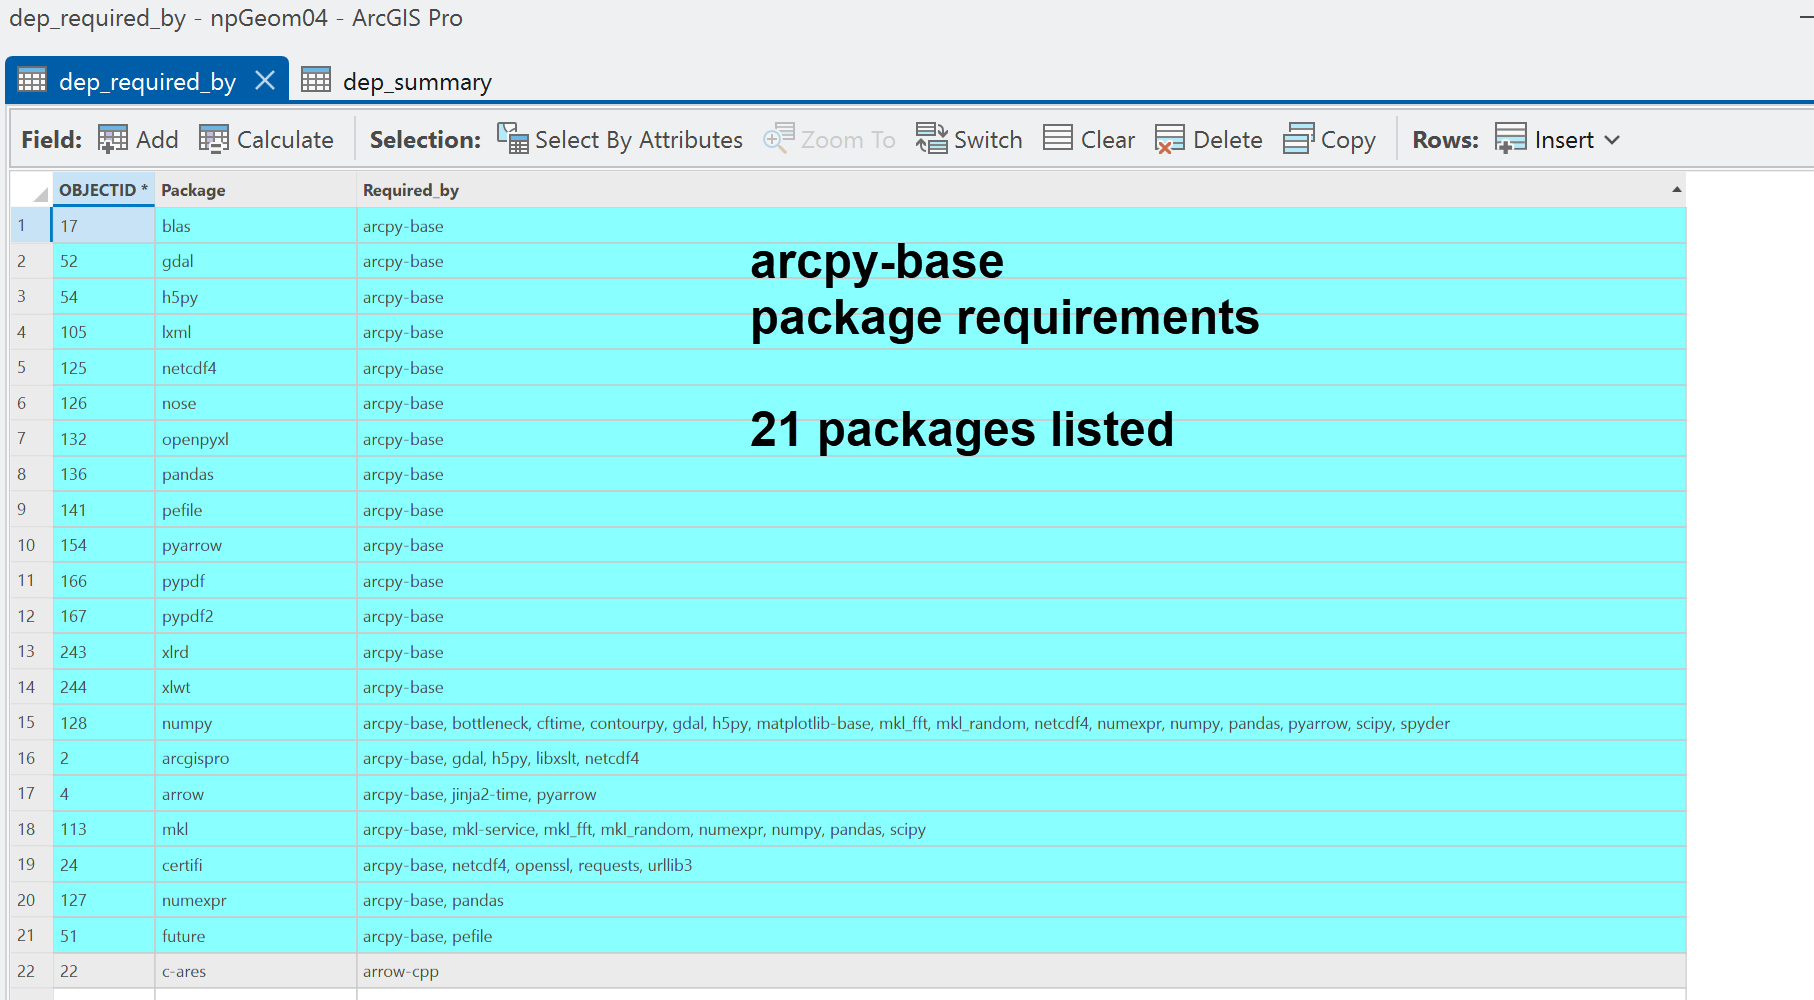This screenshot has height=1000, width=1814.
Task: Click the Calculate field icon
Action: pyautogui.click(x=214, y=139)
